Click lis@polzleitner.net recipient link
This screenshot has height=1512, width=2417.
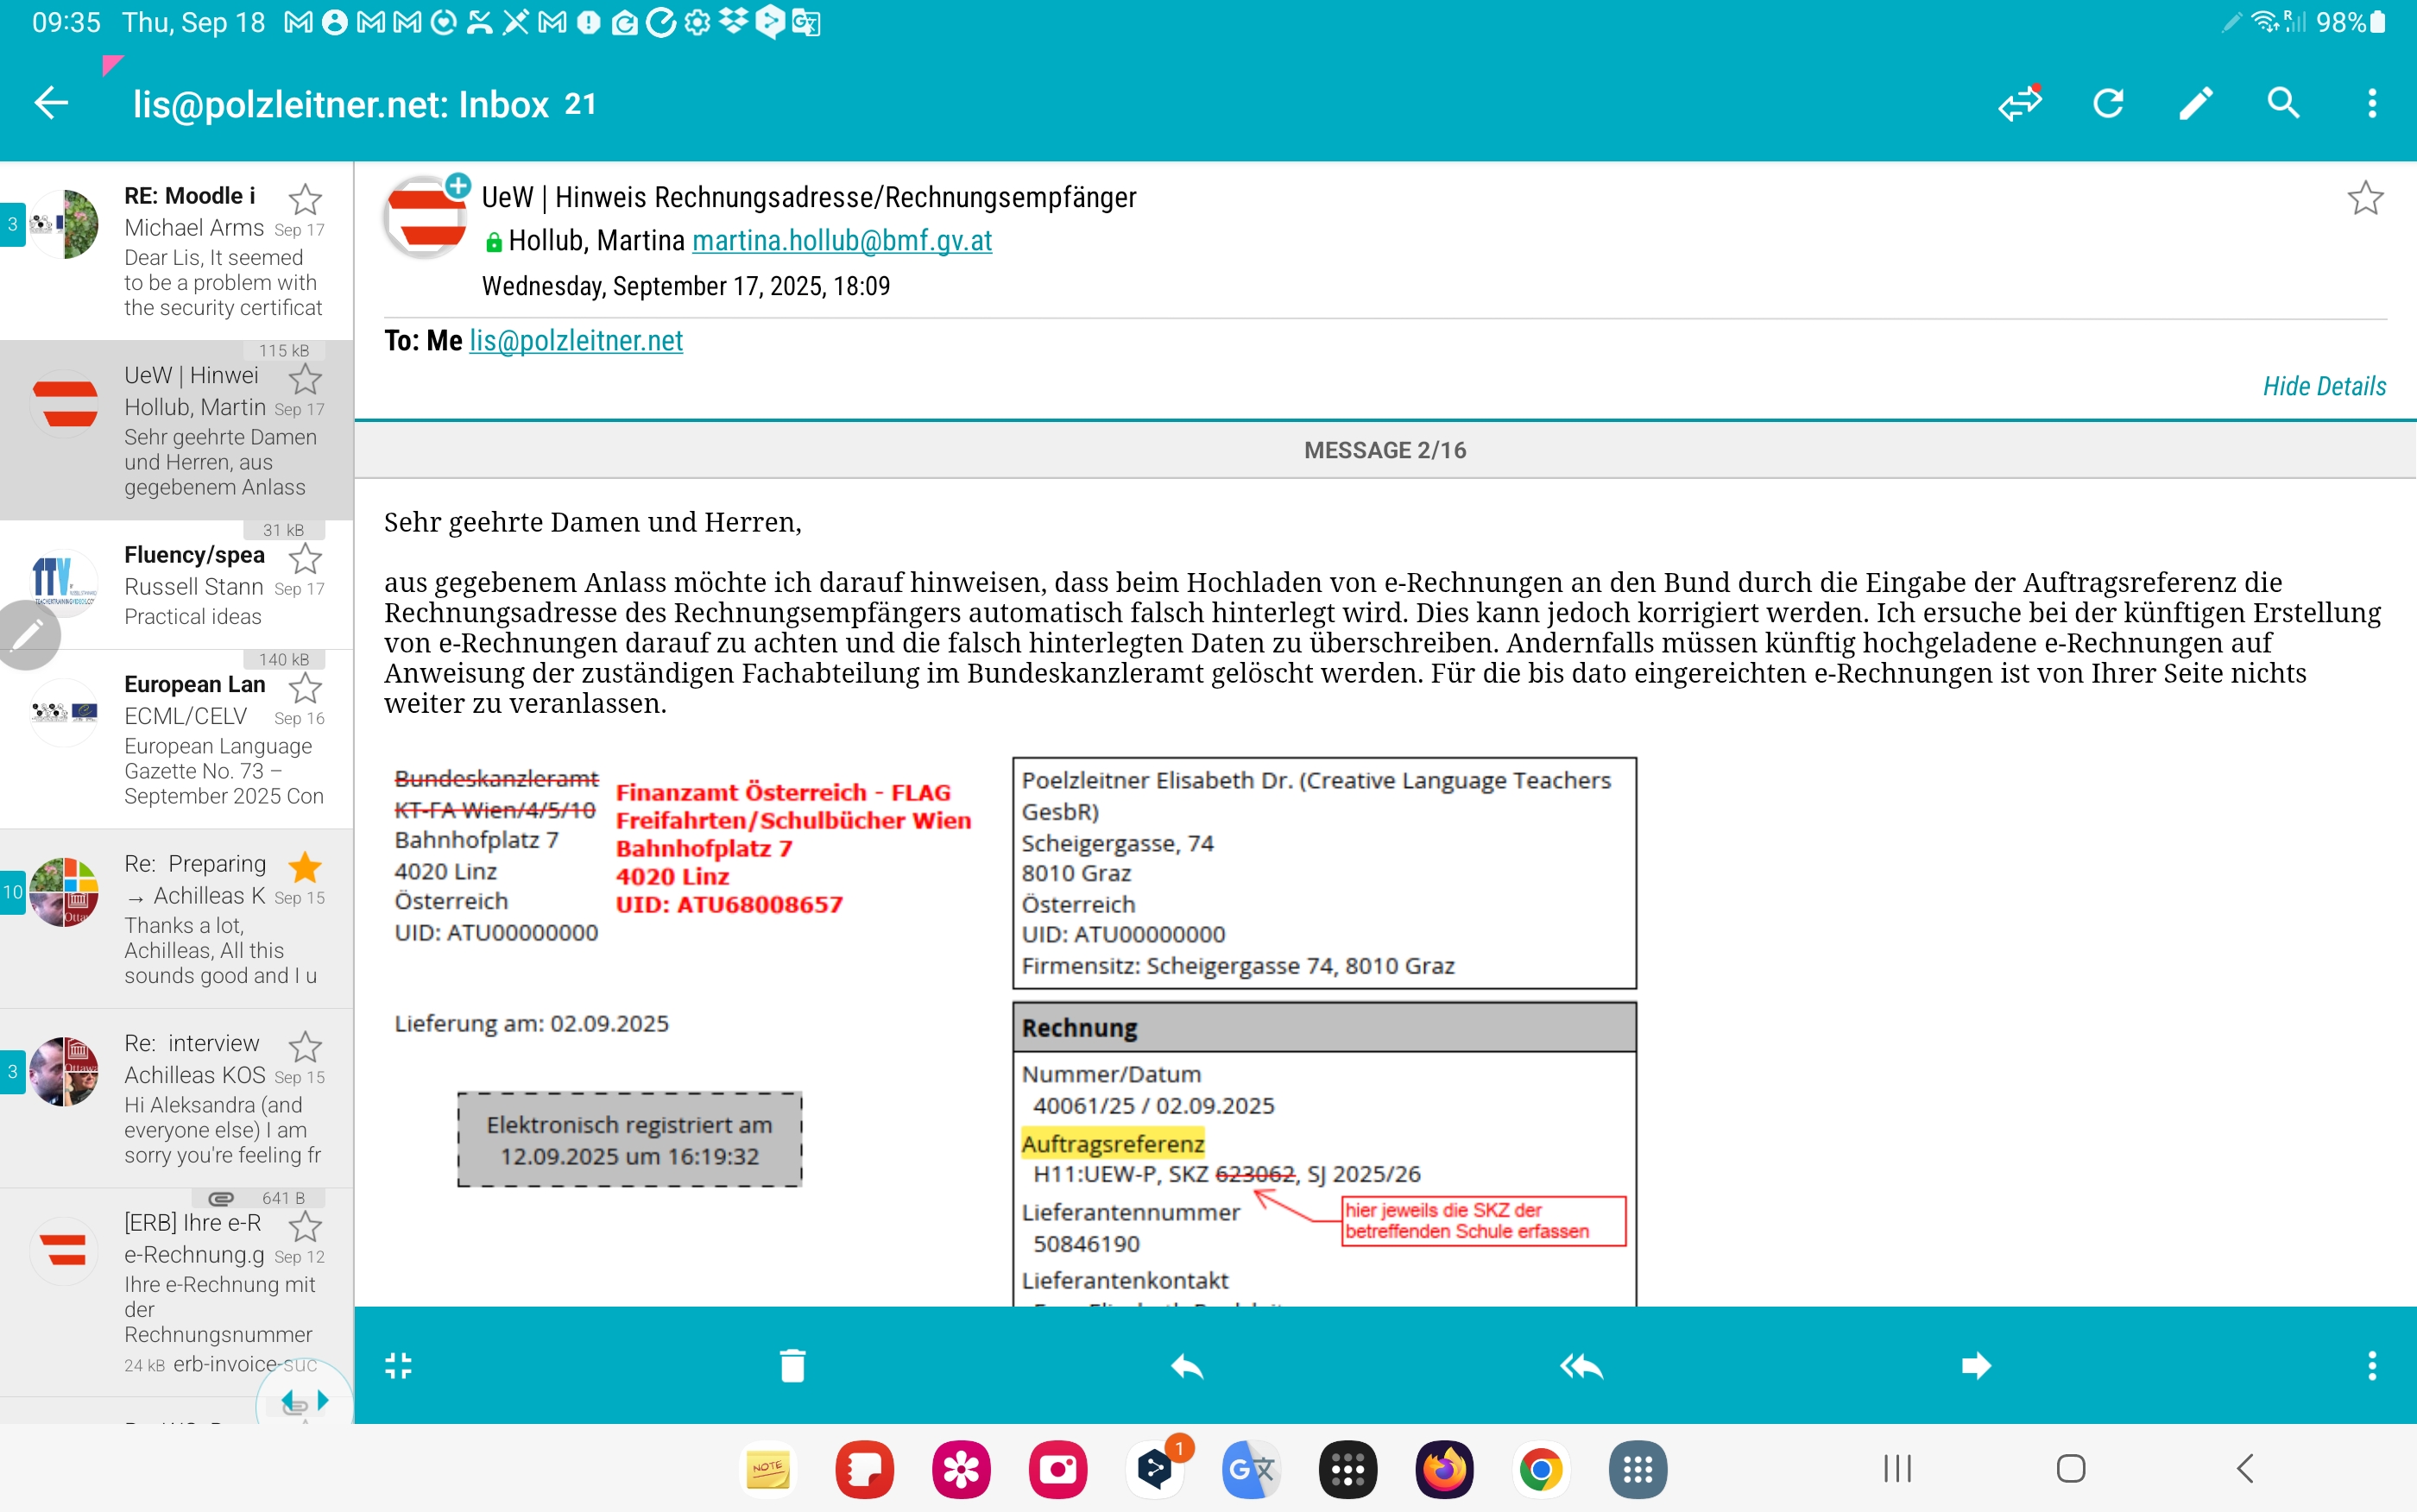click(576, 341)
